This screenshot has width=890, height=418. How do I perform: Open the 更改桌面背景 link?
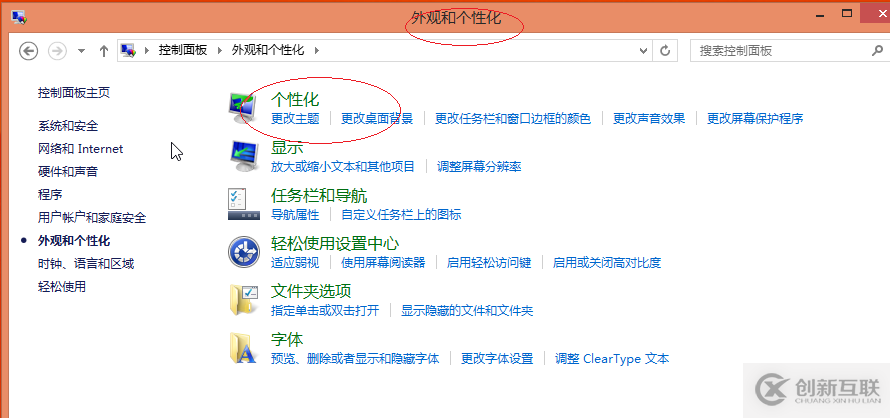click(x=376, y=118)
